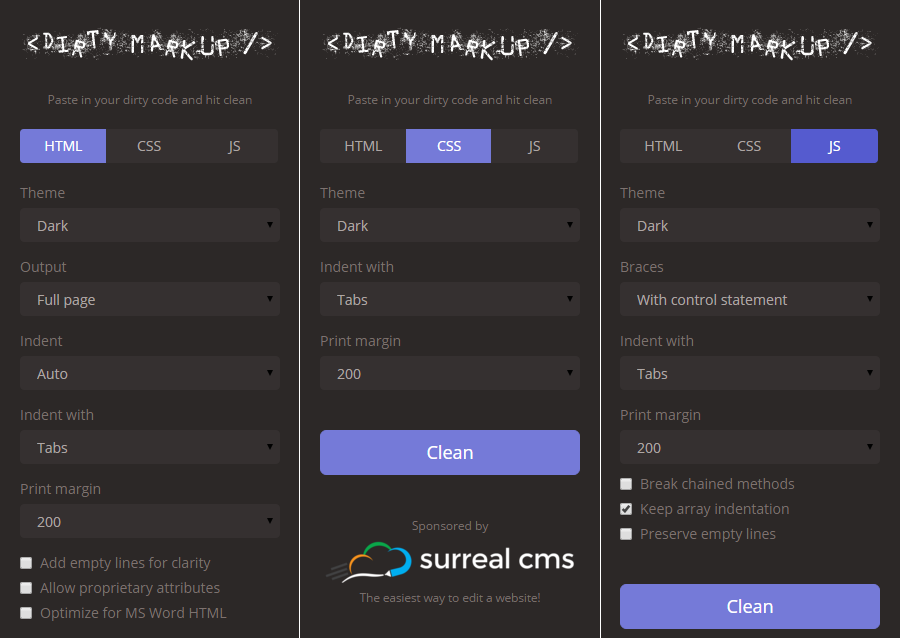Check Allow proprietary attributes
900x638 pixels.
coord(26,588)
